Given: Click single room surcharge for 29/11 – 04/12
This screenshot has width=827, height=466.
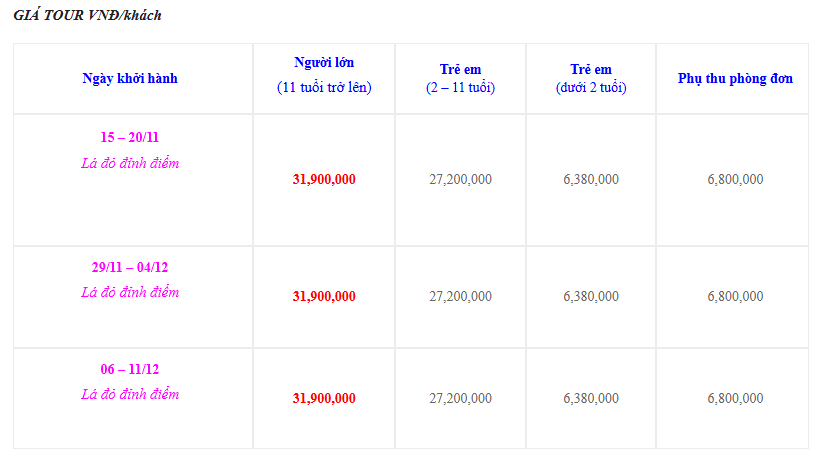Looking at the screenshot, I should point(735,296).
